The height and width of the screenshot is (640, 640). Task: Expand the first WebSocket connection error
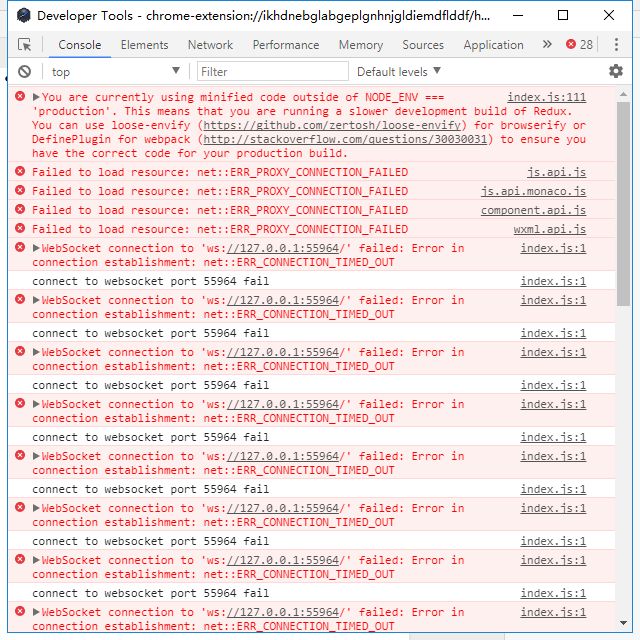coord(36,248)
